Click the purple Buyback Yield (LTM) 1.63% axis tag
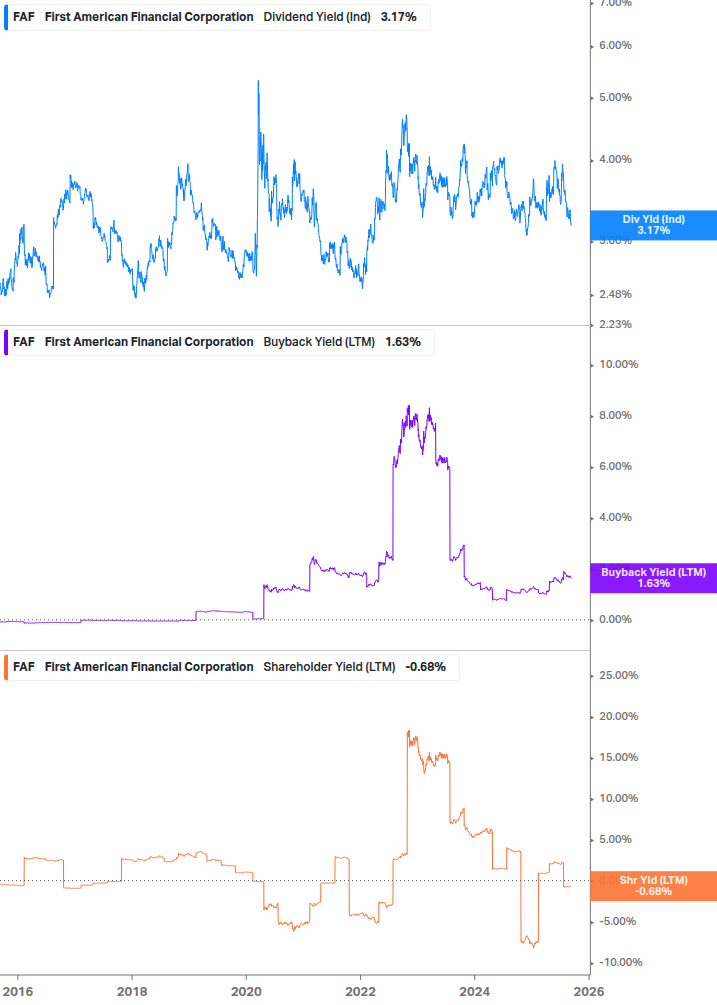Viewport: 717px width, 1005px height. tap(654, 578)
